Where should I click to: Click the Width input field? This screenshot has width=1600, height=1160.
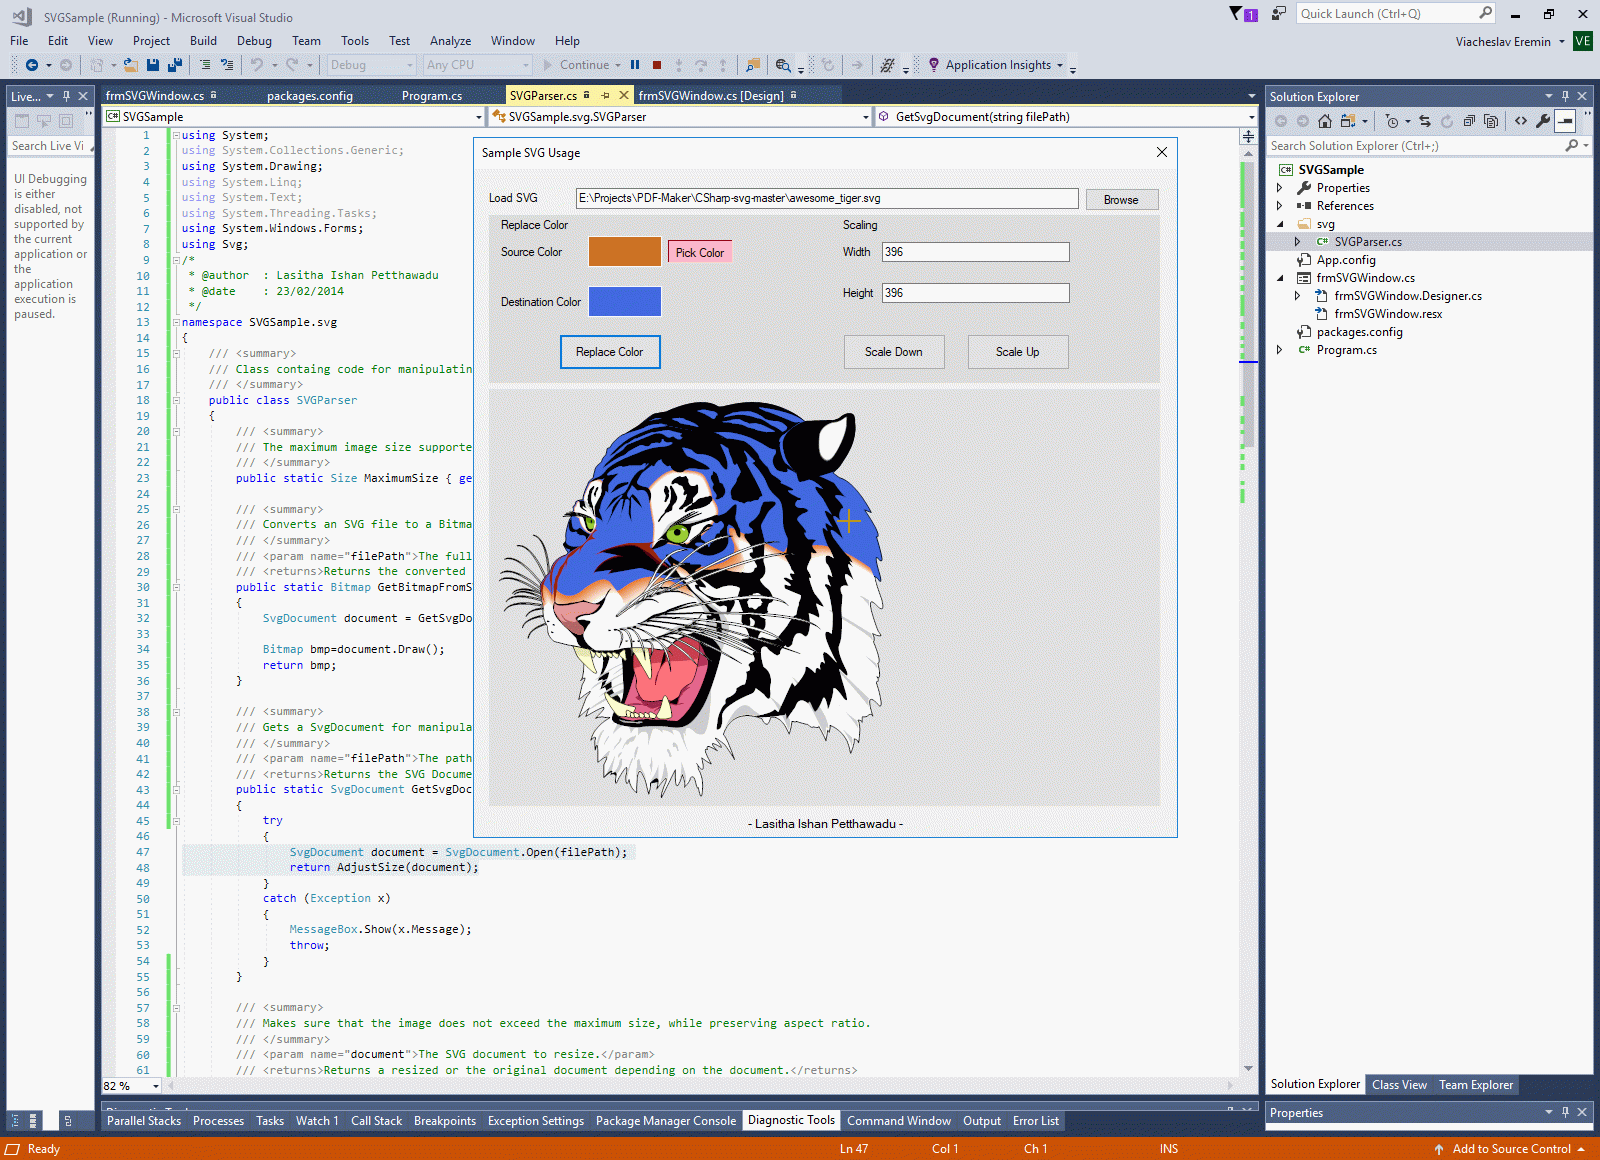[x=975, y=252]
